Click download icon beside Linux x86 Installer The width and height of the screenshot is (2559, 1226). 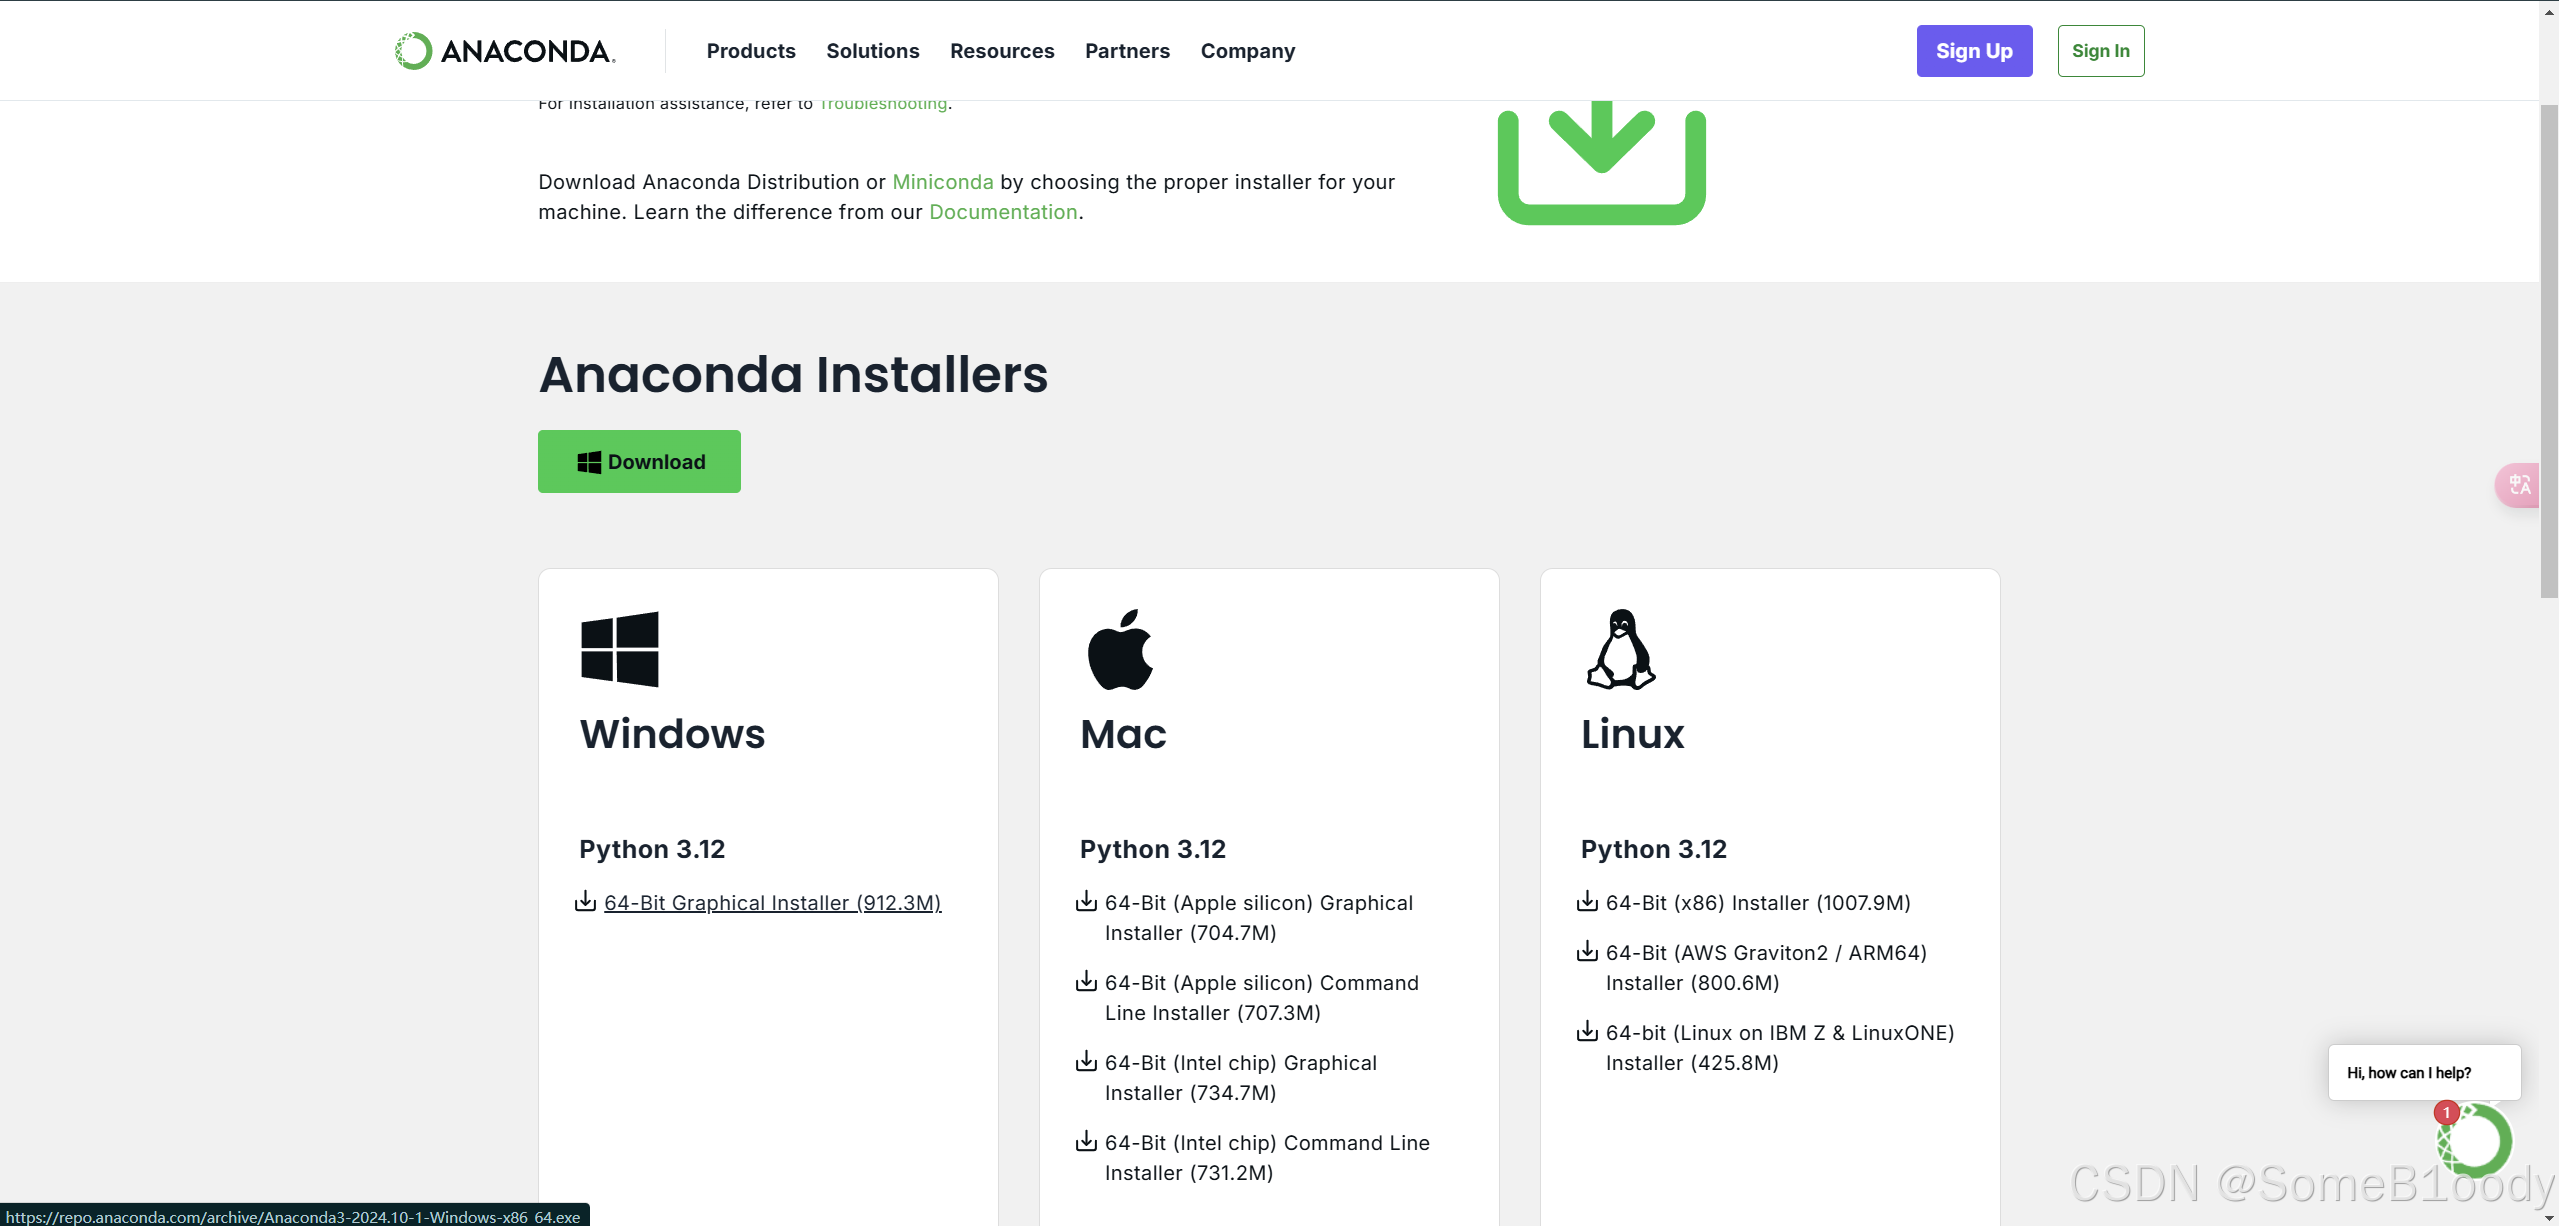(x=1587, y=901)
